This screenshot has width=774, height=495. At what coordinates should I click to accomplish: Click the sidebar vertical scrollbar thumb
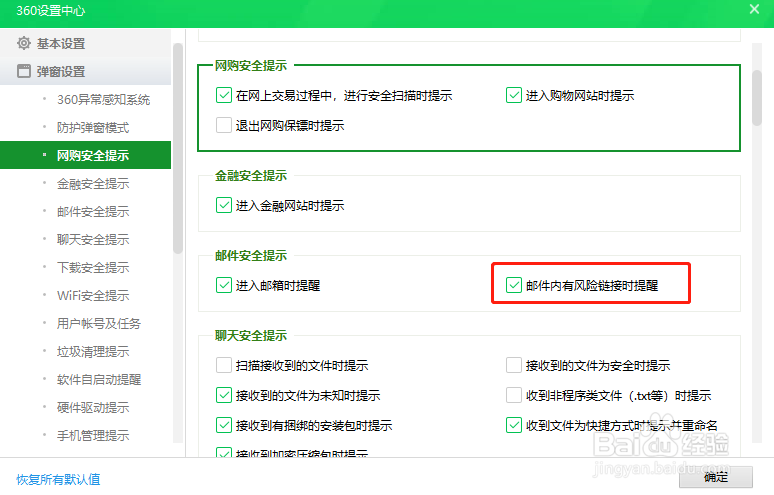tap(178, 149)
